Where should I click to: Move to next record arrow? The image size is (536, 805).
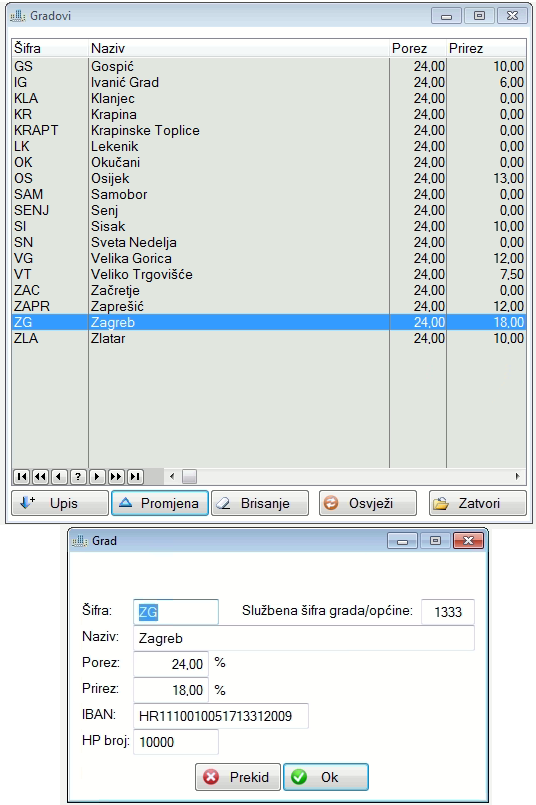pos(97,476)
